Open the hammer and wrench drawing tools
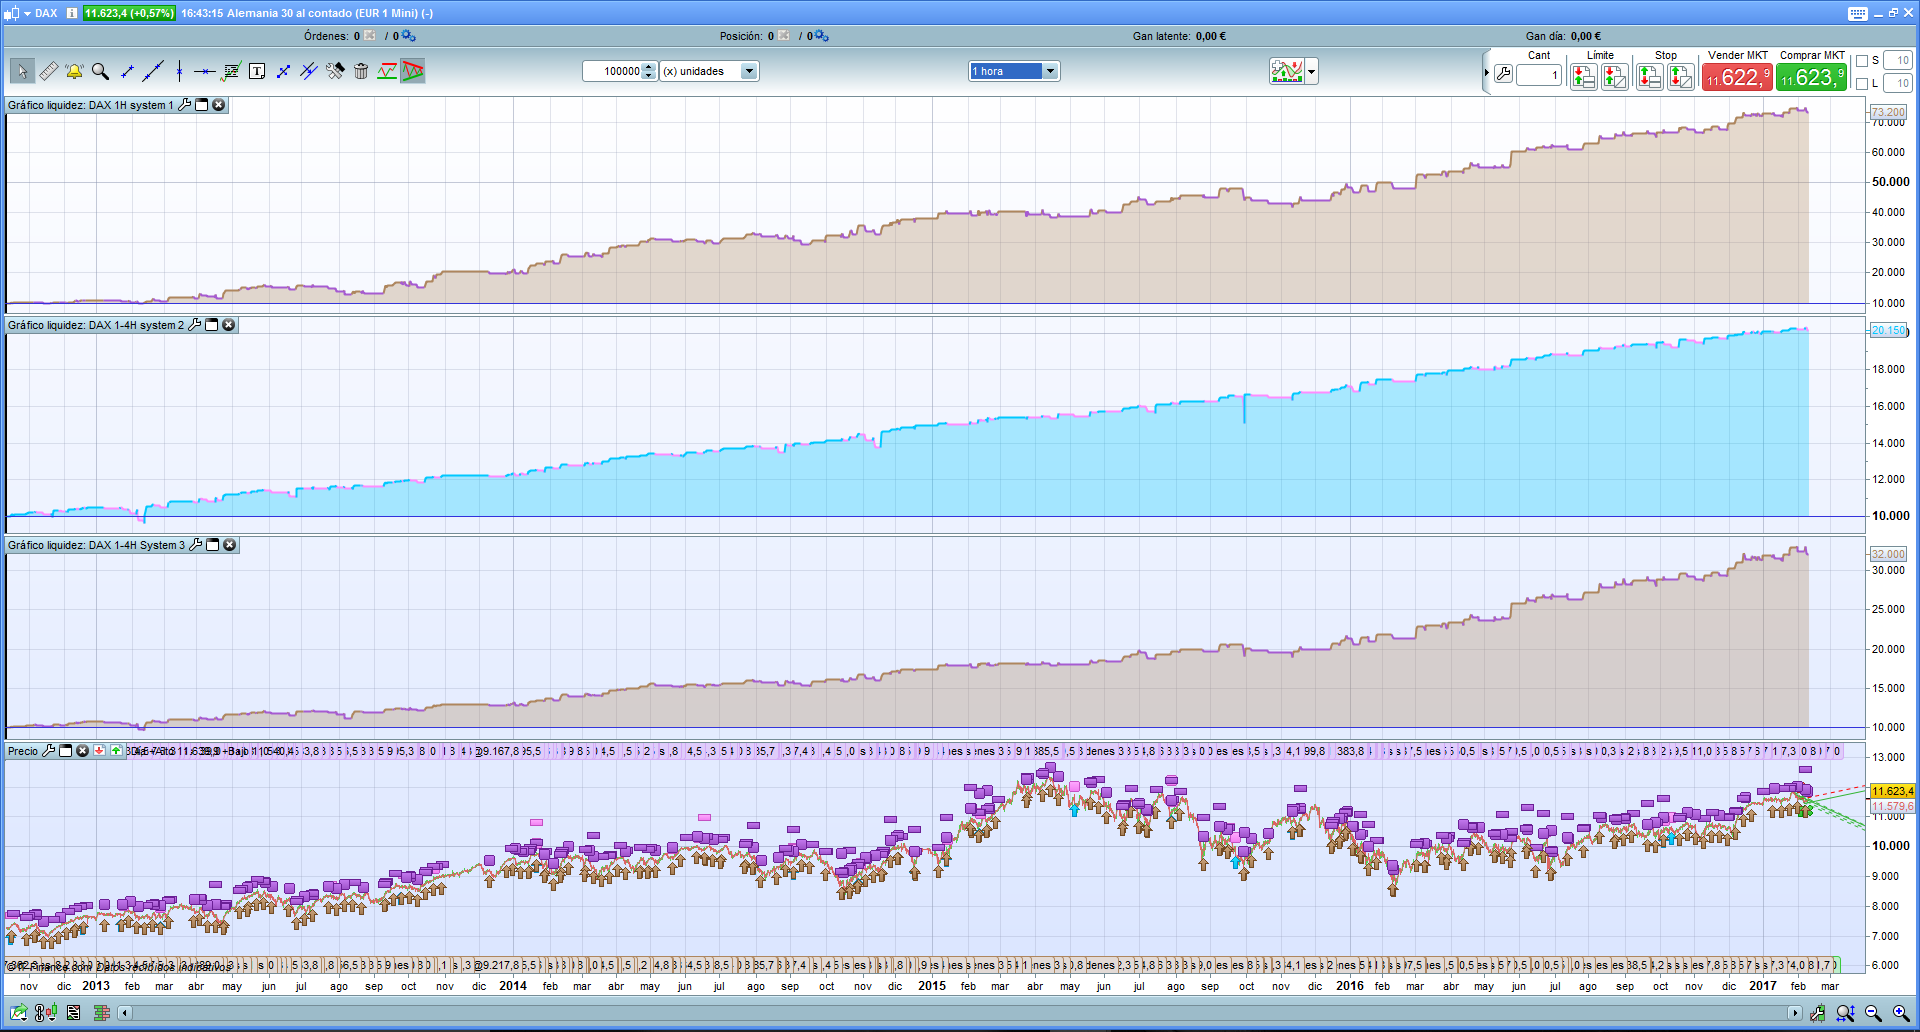 click(335, 71)
